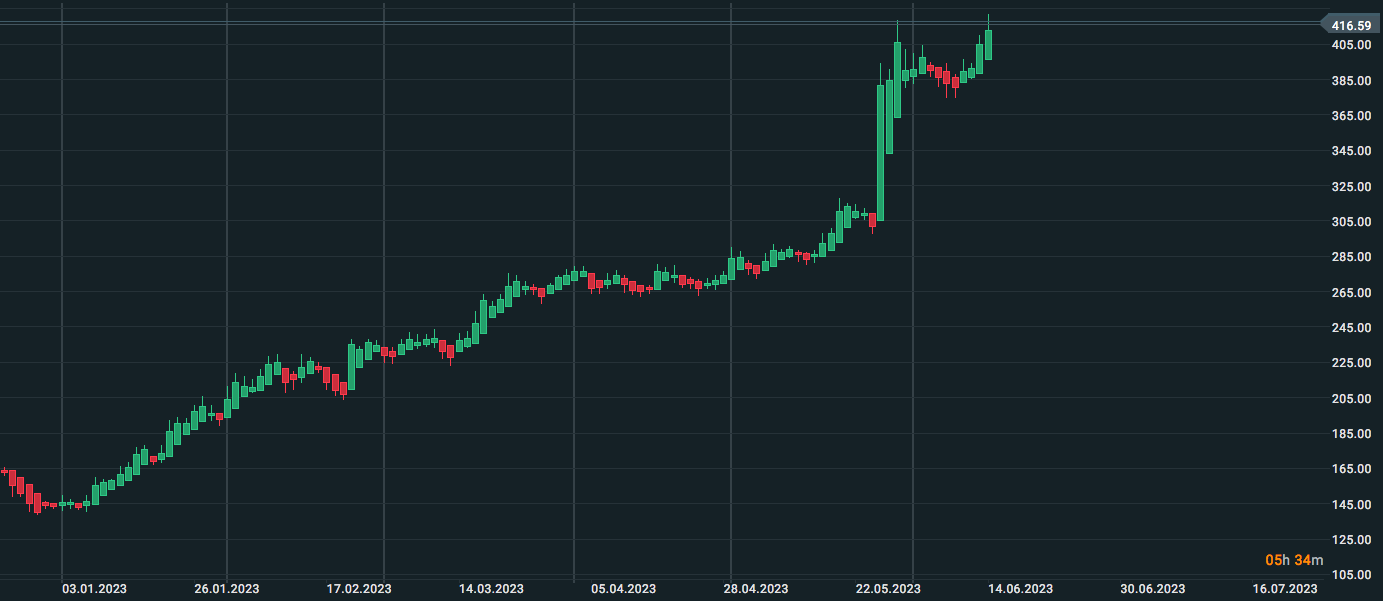
Task: Select the 16.07.2023 date on time axis
Action: pyautogui.click(x=1285, y=589)
